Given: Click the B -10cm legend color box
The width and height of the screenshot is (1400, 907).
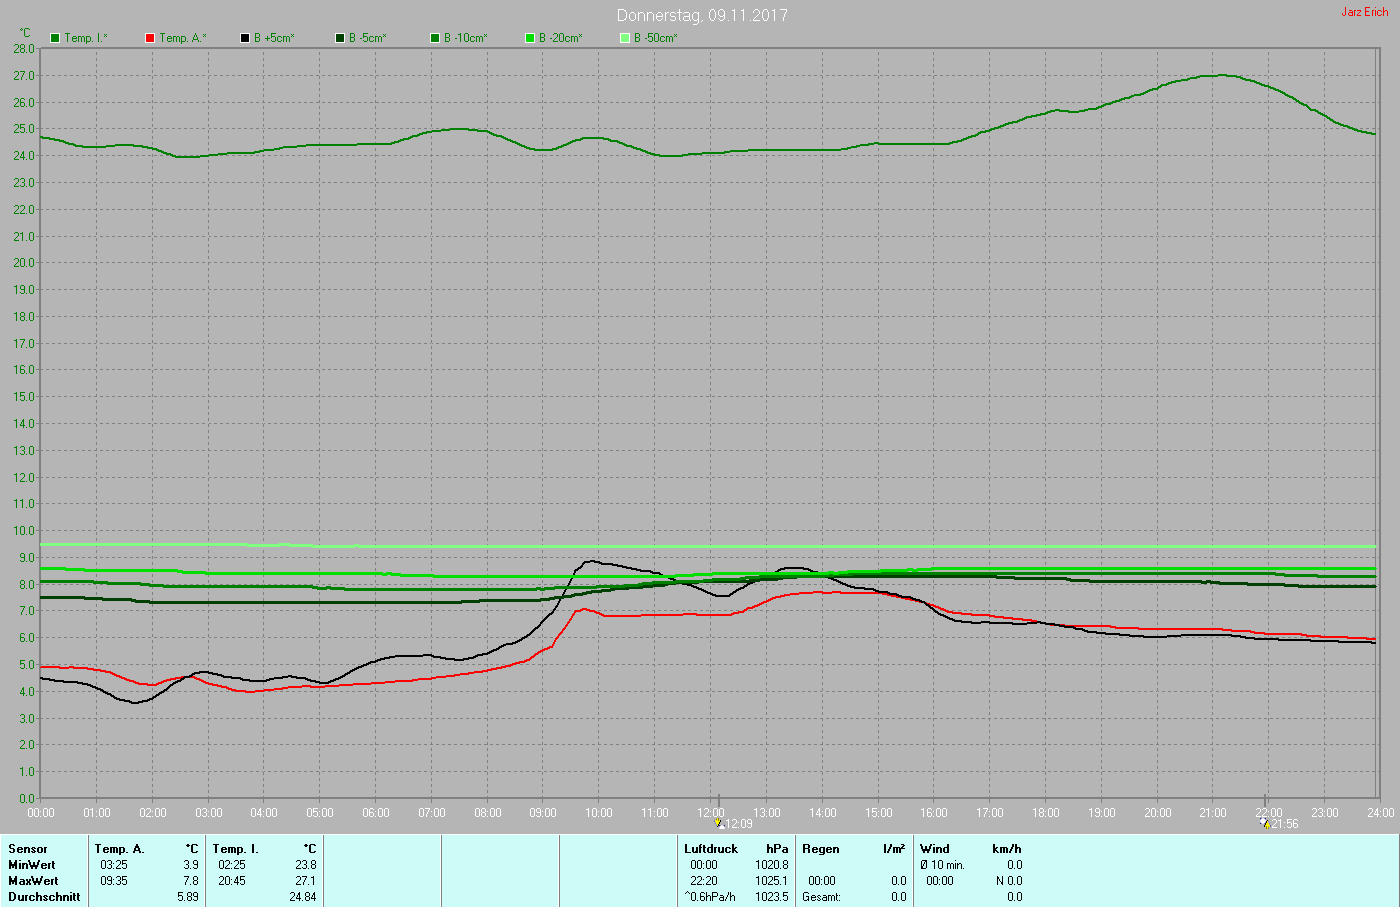Looking at the screenshot, I should point(435,38).
